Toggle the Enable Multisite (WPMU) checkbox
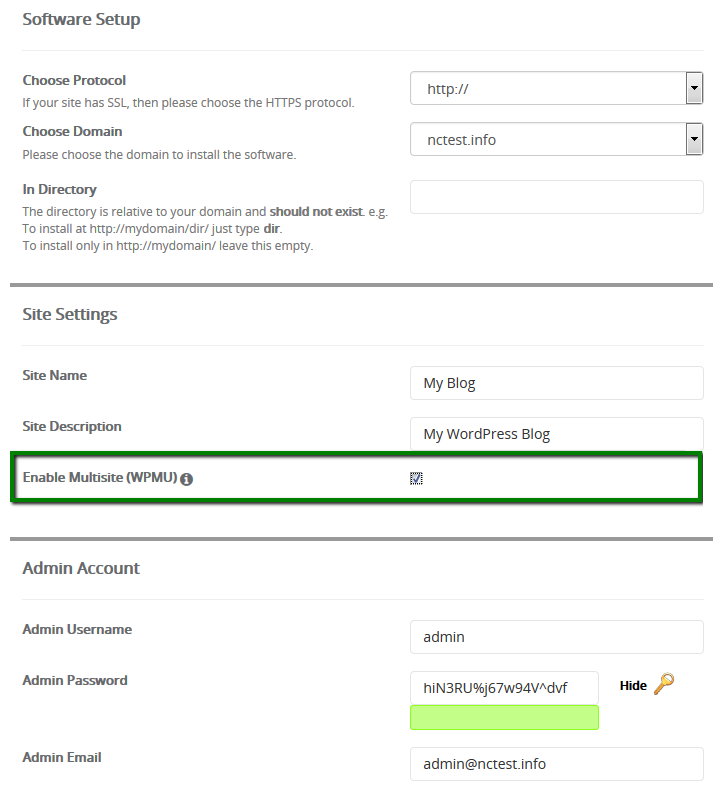Image resolution: width=713 pixels, height=791 pixels. click(416, 478)
